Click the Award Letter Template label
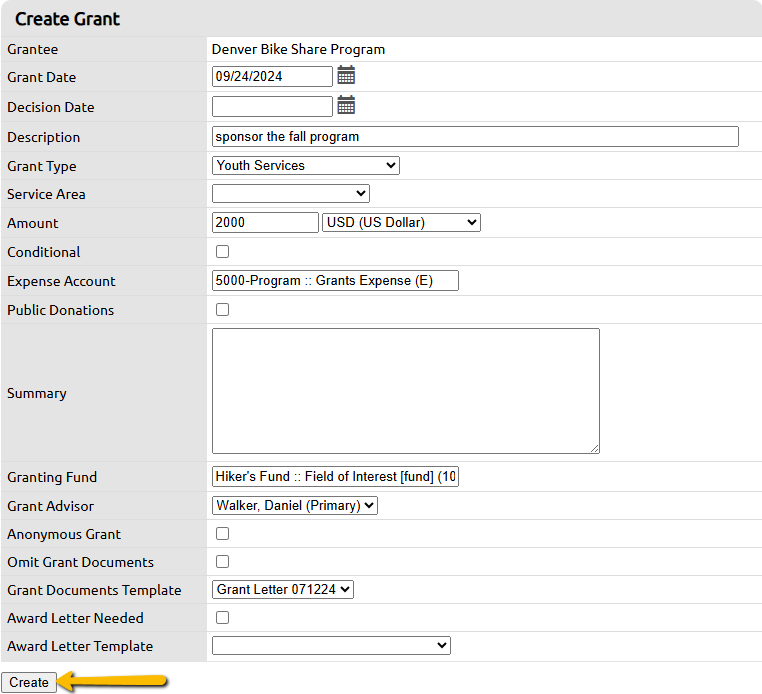This screenshot has height=694, width=762. pyautogui.click(x=80, y=646)
